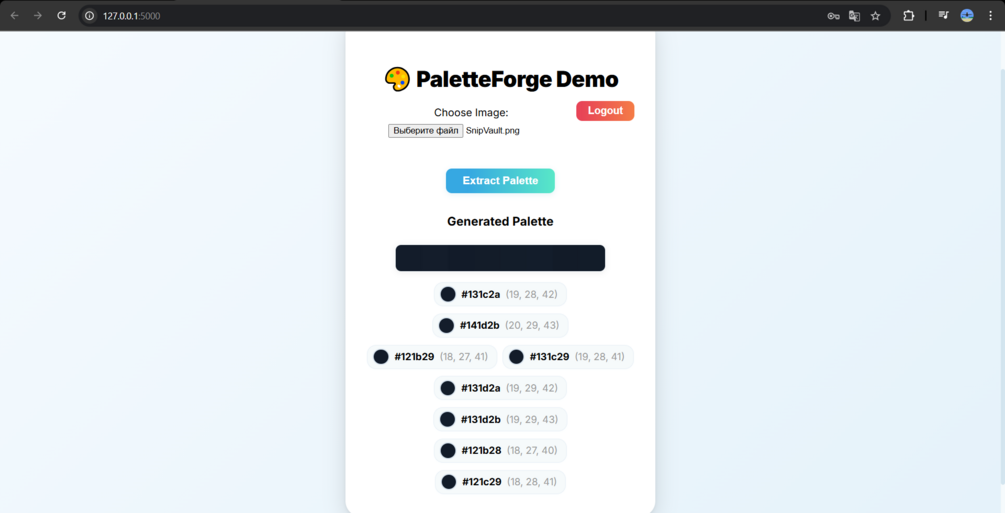Click the address bar URL 127.0.0.1:5000
The image size is (1005, 513).
pyautogui.click(x=131, y=16)
